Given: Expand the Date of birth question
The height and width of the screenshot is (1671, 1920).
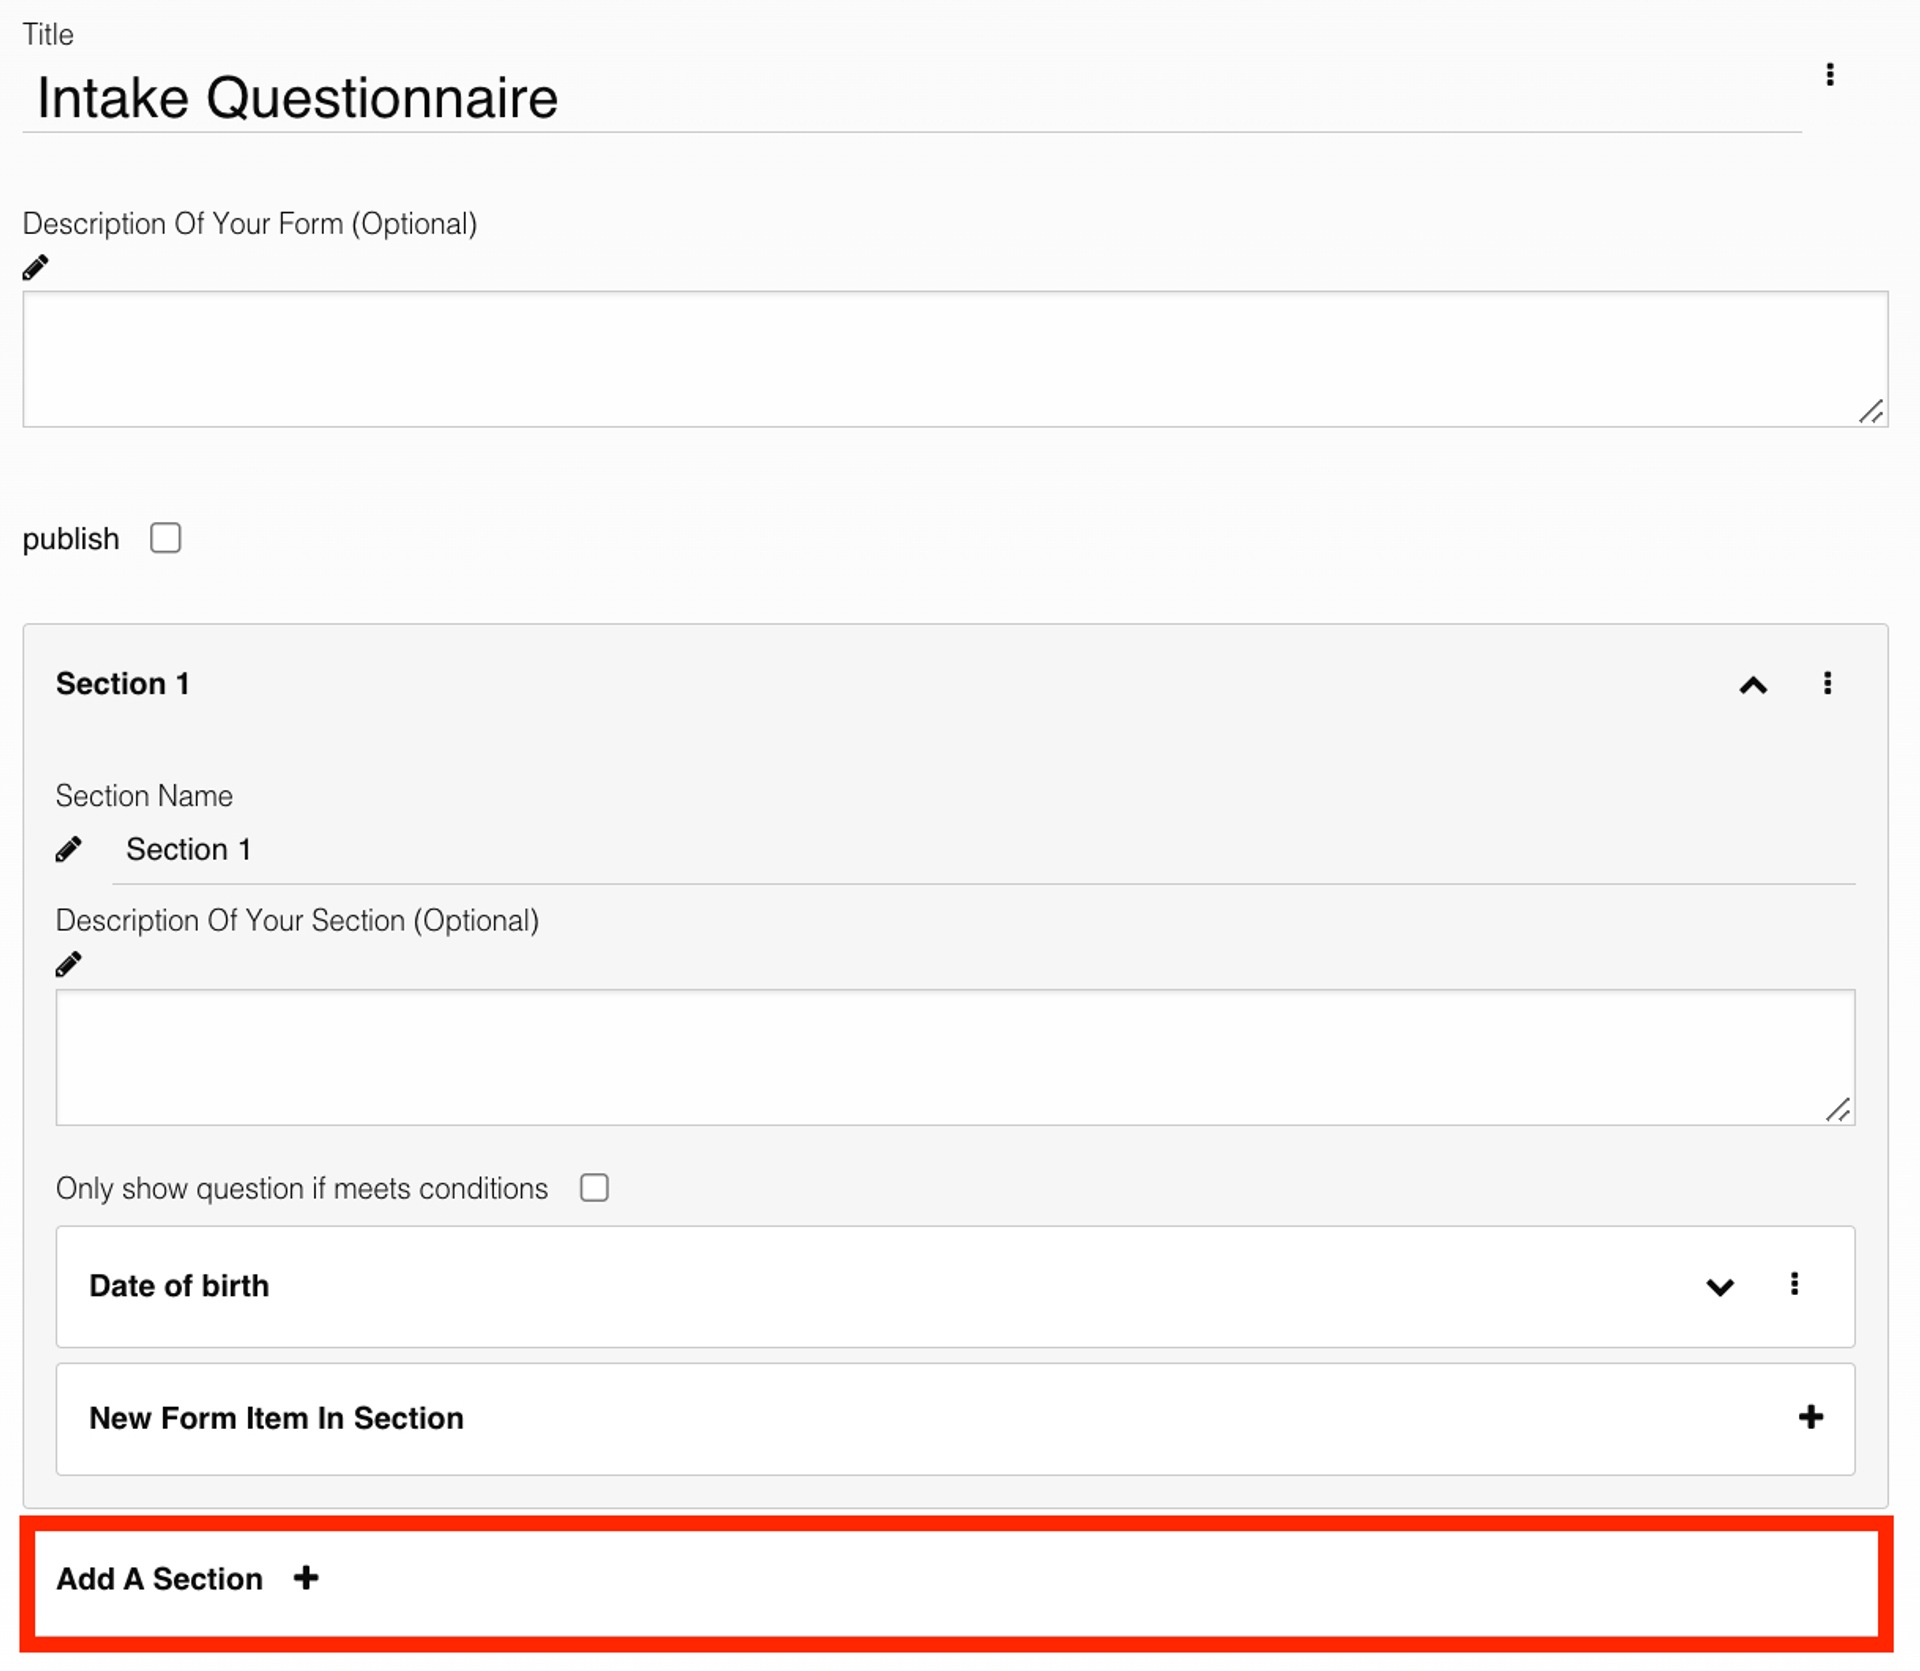Looking at the screenshot, I should (1719, 1287).
